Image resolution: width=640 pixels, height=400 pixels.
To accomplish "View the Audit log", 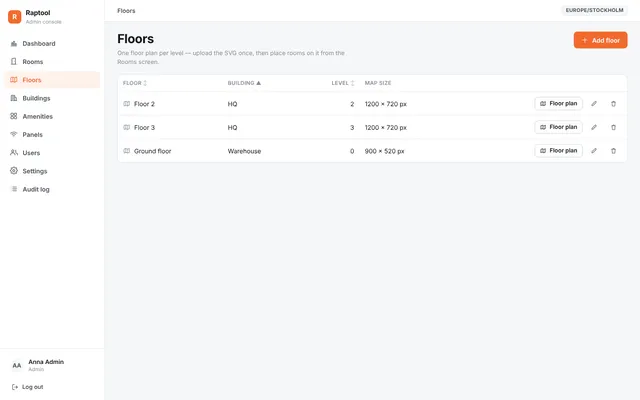I will click(52, 189).
